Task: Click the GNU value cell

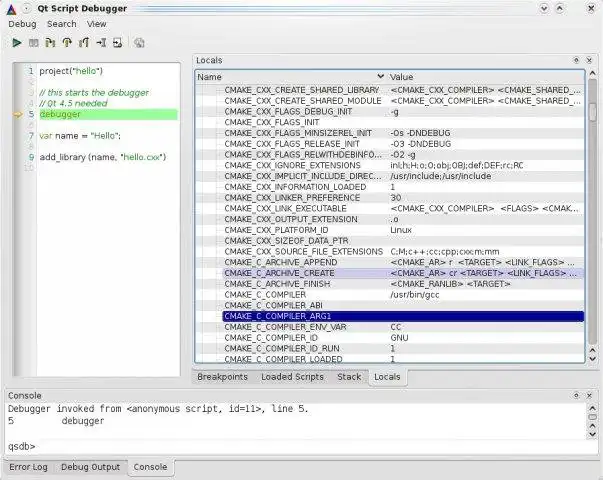Action: point(399,338)
